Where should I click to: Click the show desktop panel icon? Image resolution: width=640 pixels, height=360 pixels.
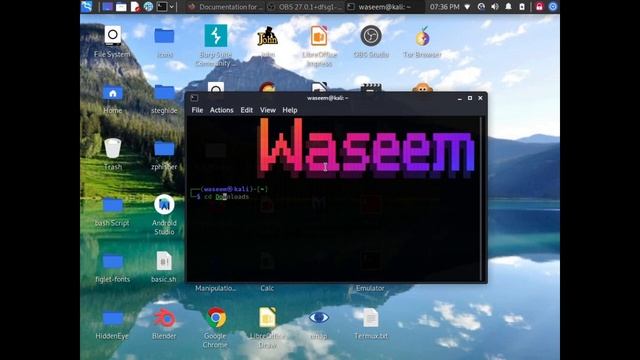(x=107, y=7)
